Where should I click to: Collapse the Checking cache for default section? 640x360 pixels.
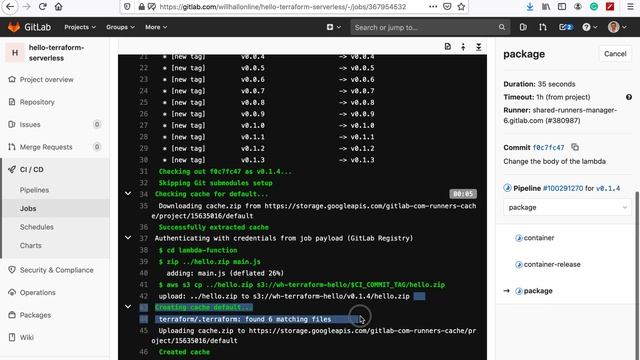click(128, 193)
